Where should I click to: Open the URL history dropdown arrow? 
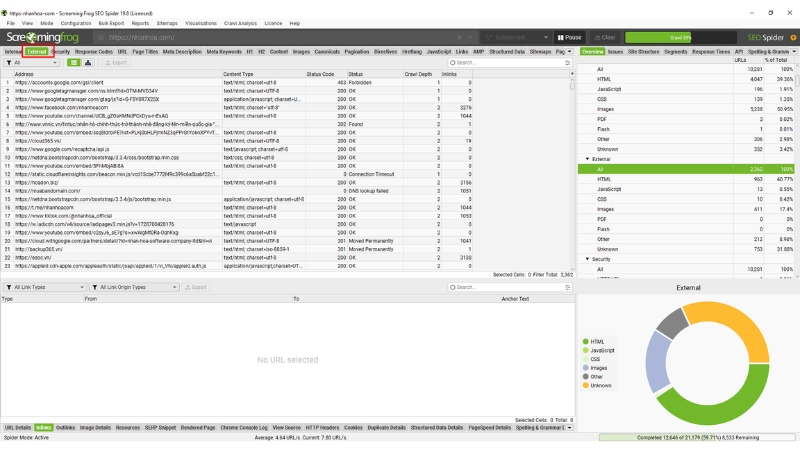[x=470, y=37]
